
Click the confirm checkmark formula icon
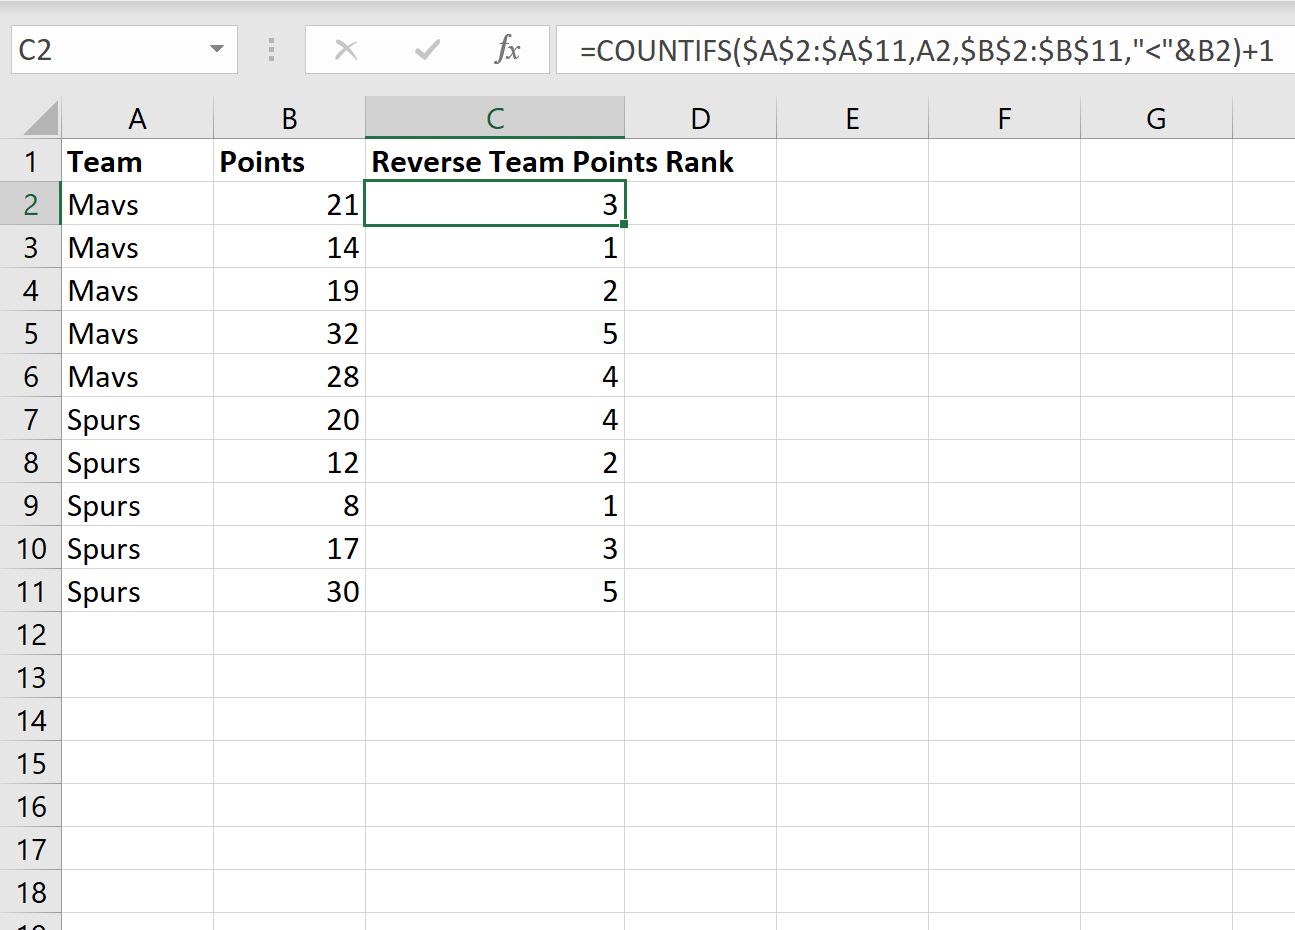[427, 50]
